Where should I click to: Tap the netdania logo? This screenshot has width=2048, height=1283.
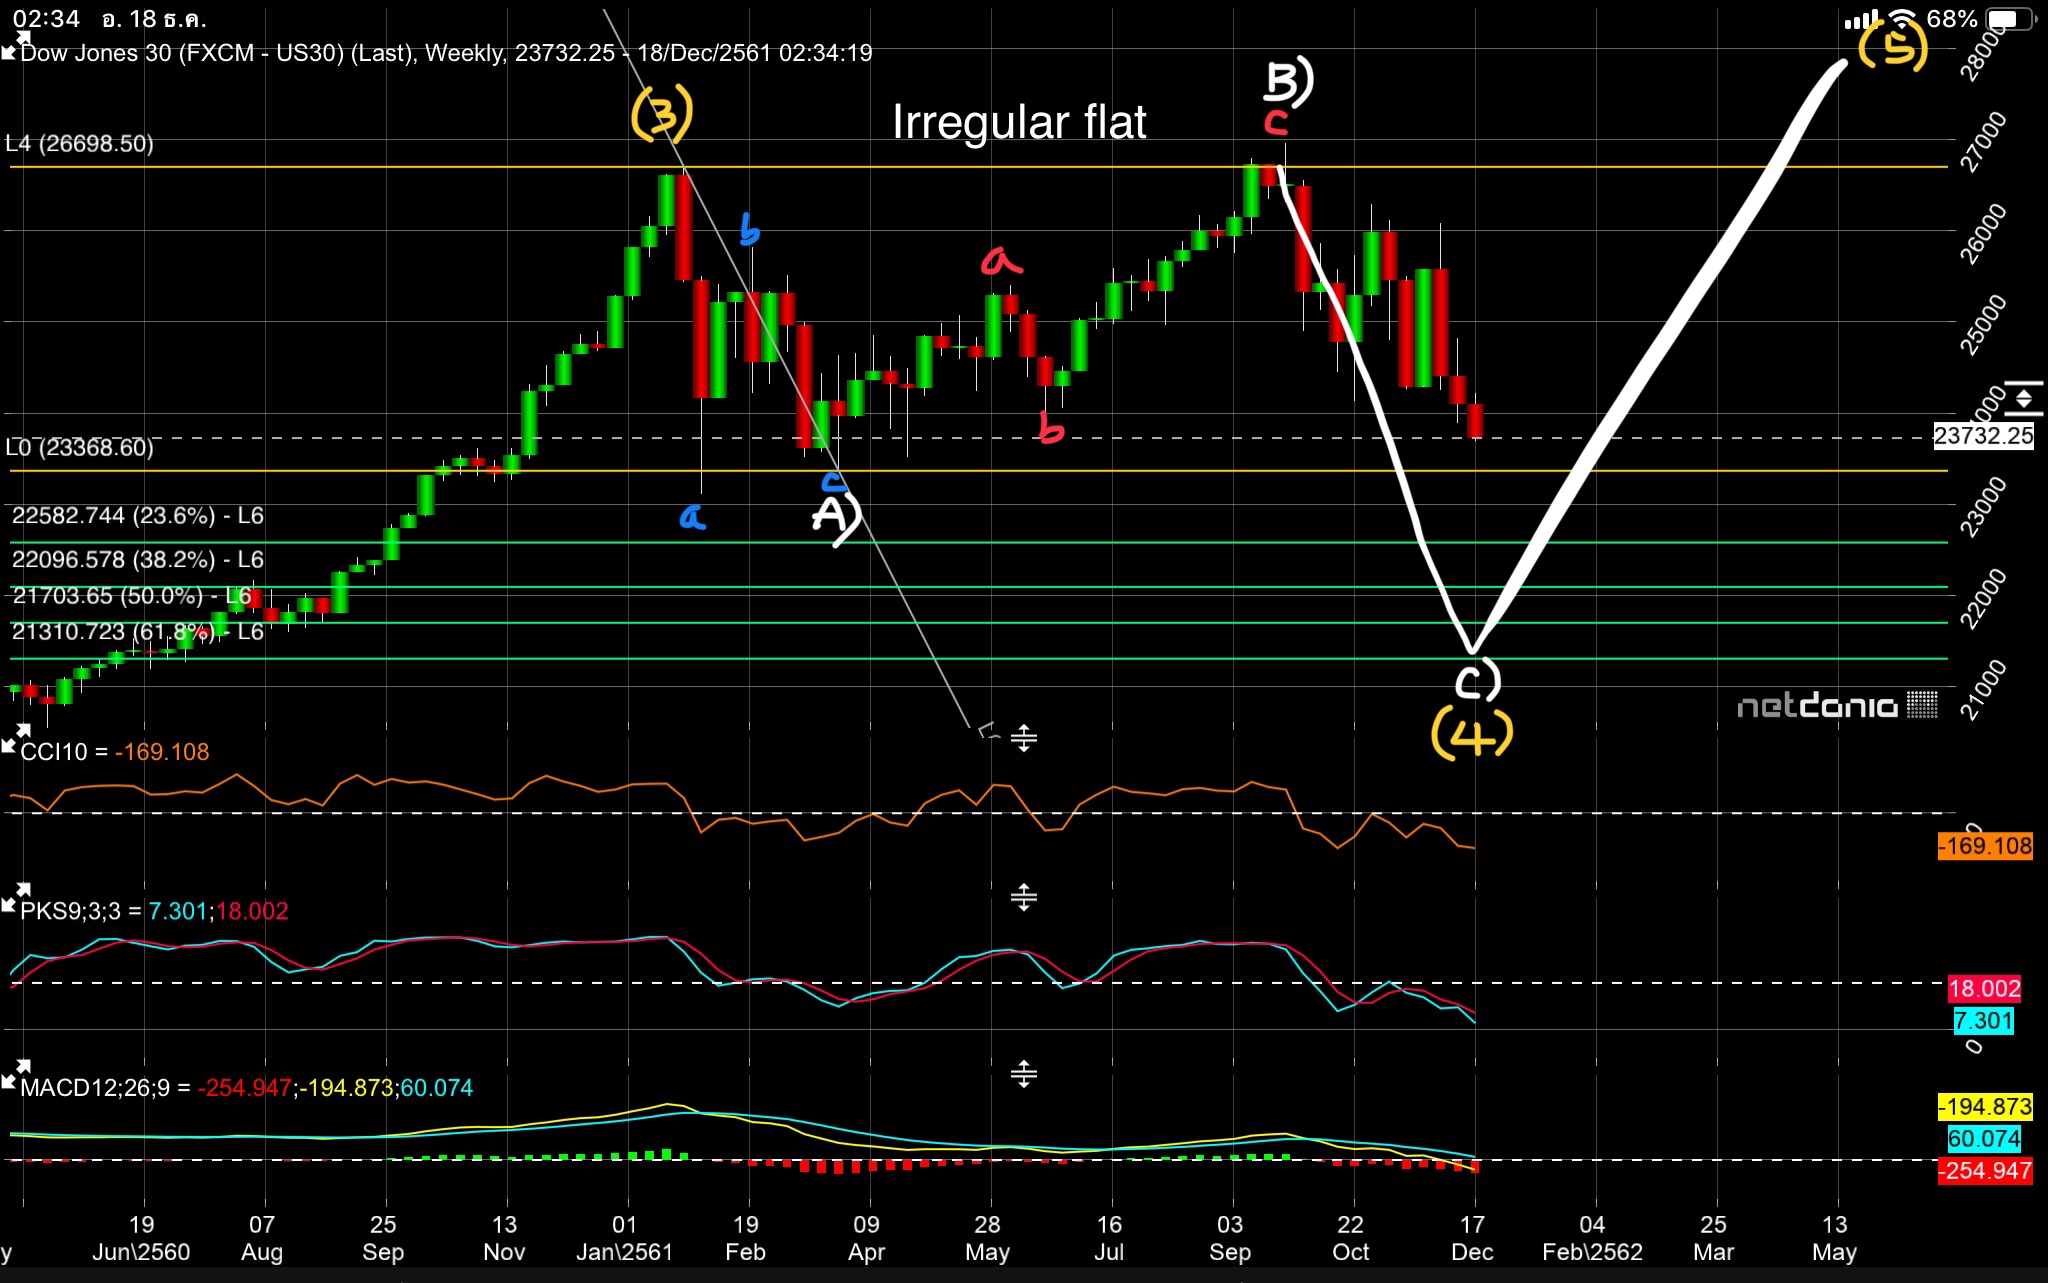point(1837,706)
